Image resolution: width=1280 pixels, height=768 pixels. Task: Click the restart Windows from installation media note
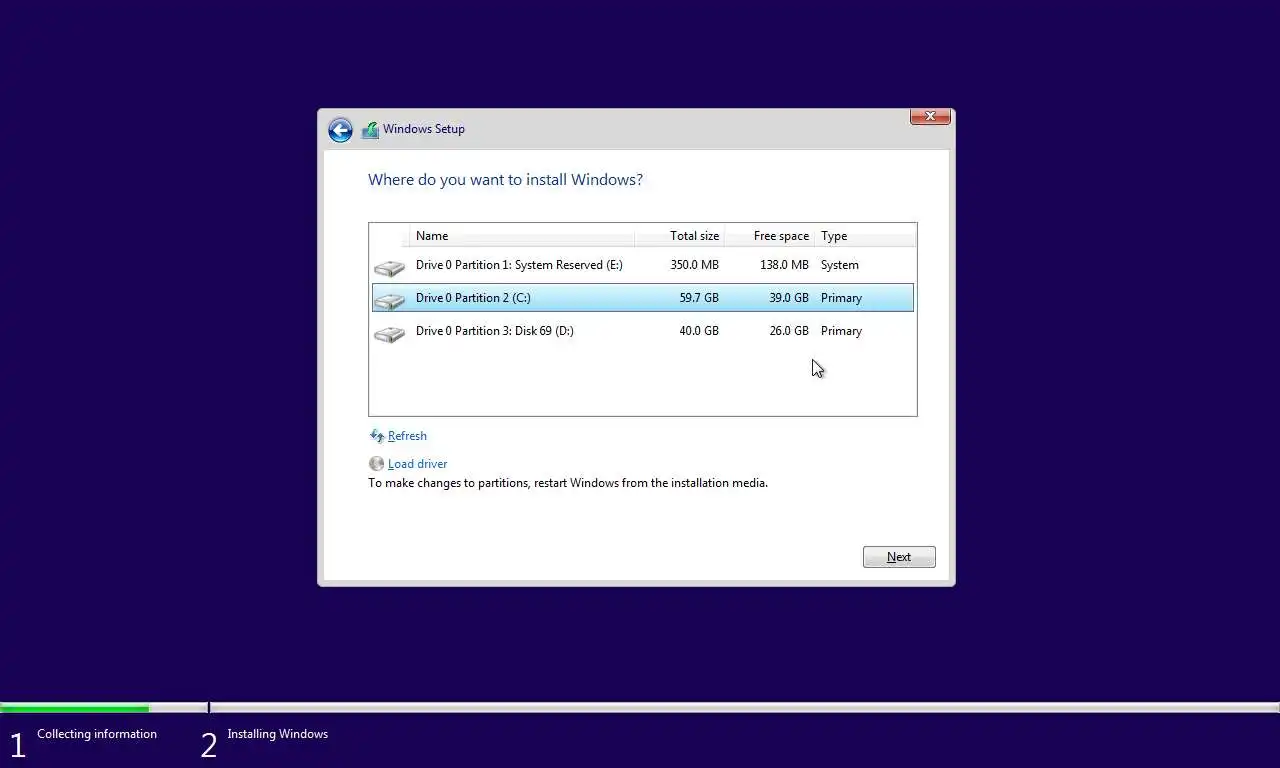pyautogui.click(x=568, y=483)
